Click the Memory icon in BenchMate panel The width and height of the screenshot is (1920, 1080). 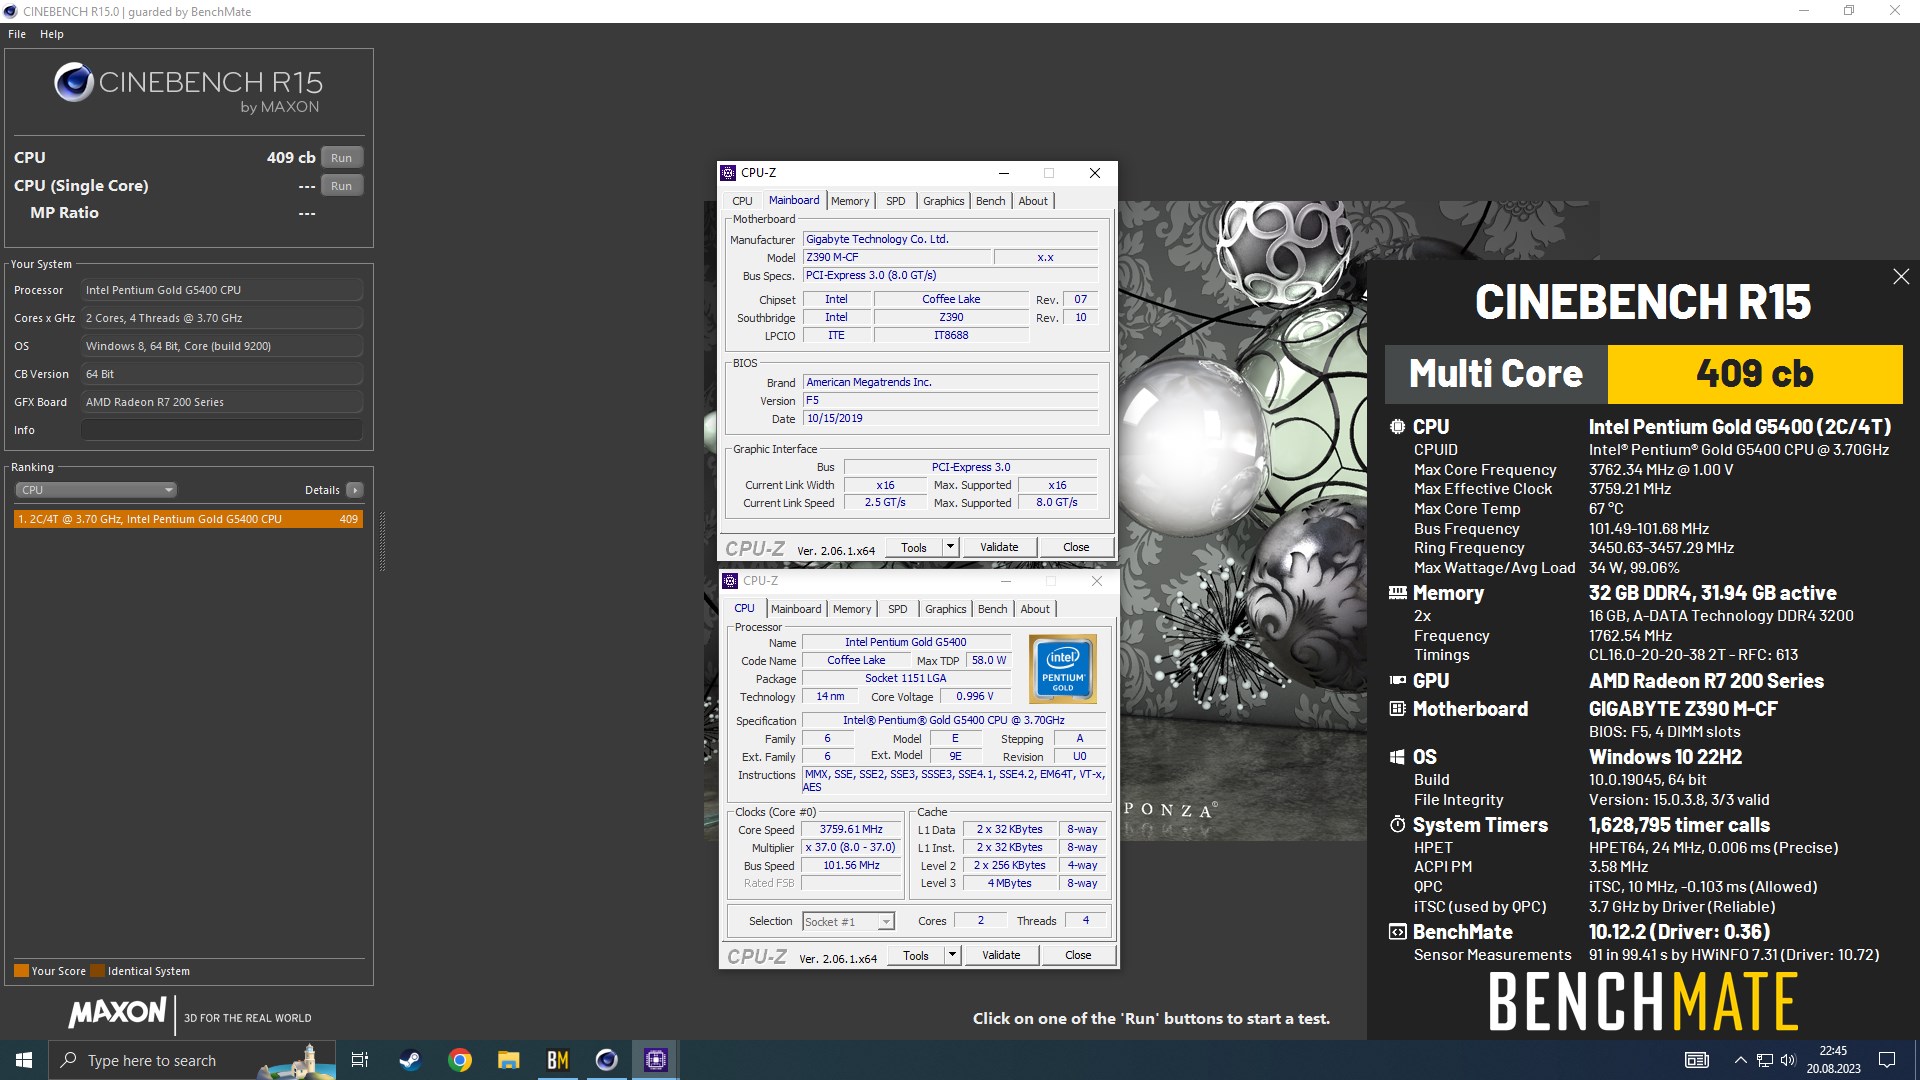coord(1397,593)
